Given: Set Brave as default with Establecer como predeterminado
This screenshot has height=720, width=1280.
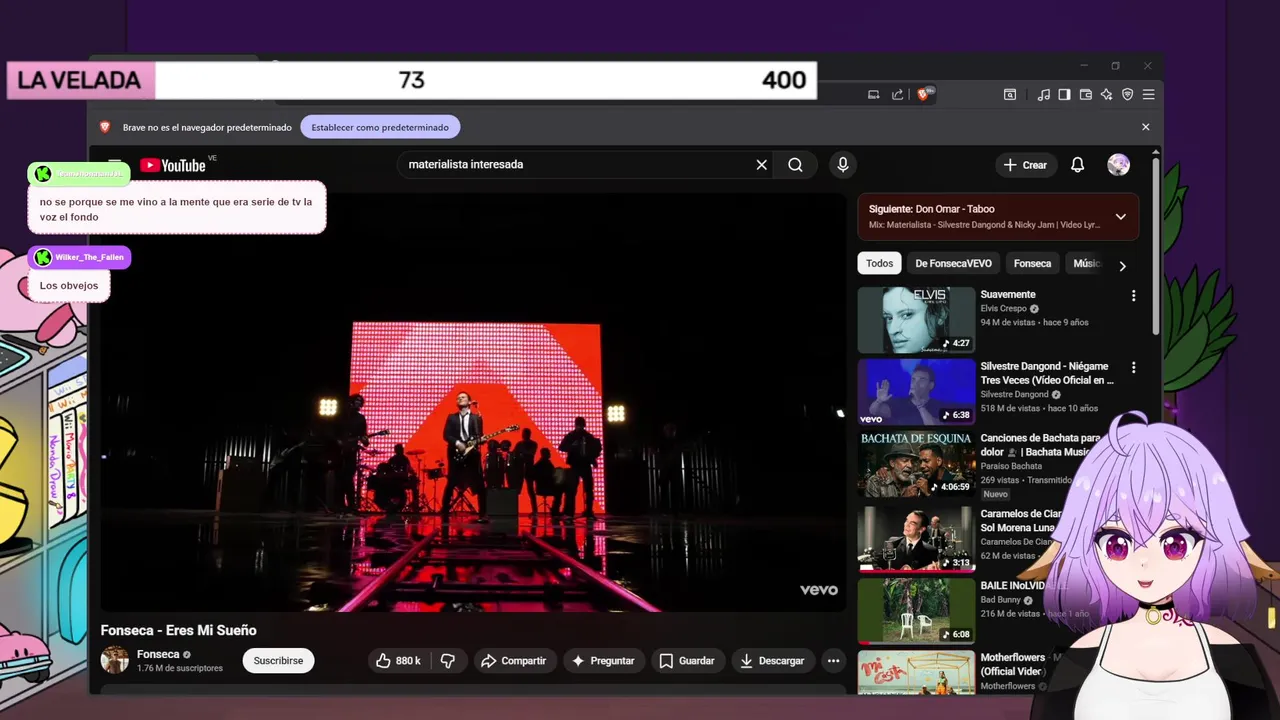Looking at the screenshot, I should click(x=380, y=127).
